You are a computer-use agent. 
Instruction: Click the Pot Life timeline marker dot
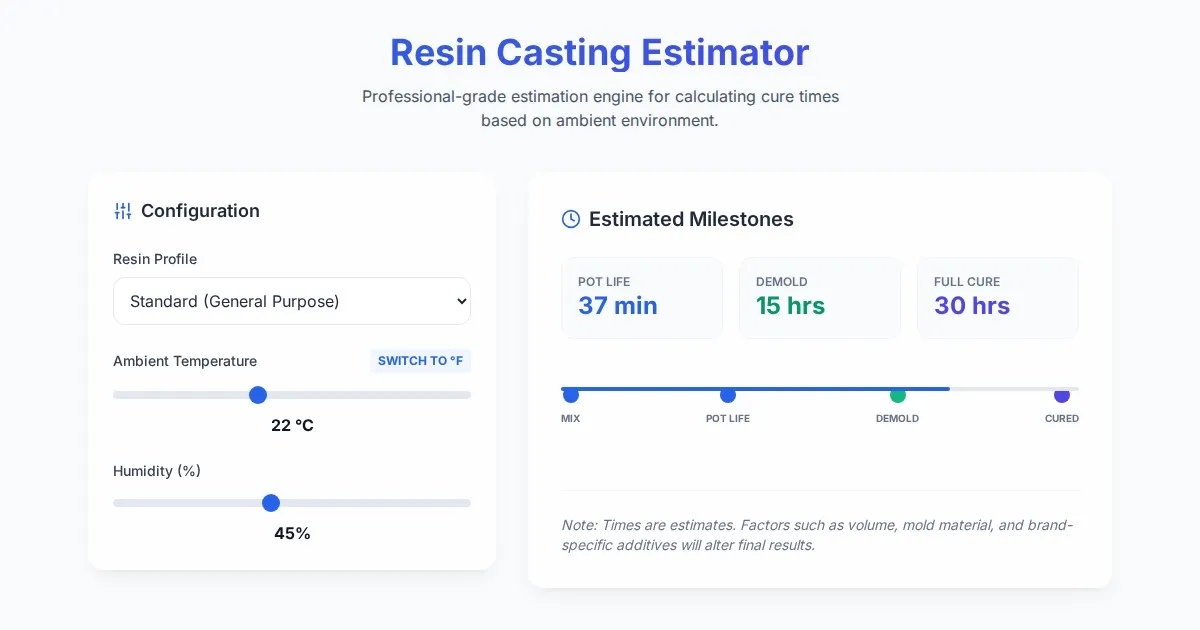728,395
